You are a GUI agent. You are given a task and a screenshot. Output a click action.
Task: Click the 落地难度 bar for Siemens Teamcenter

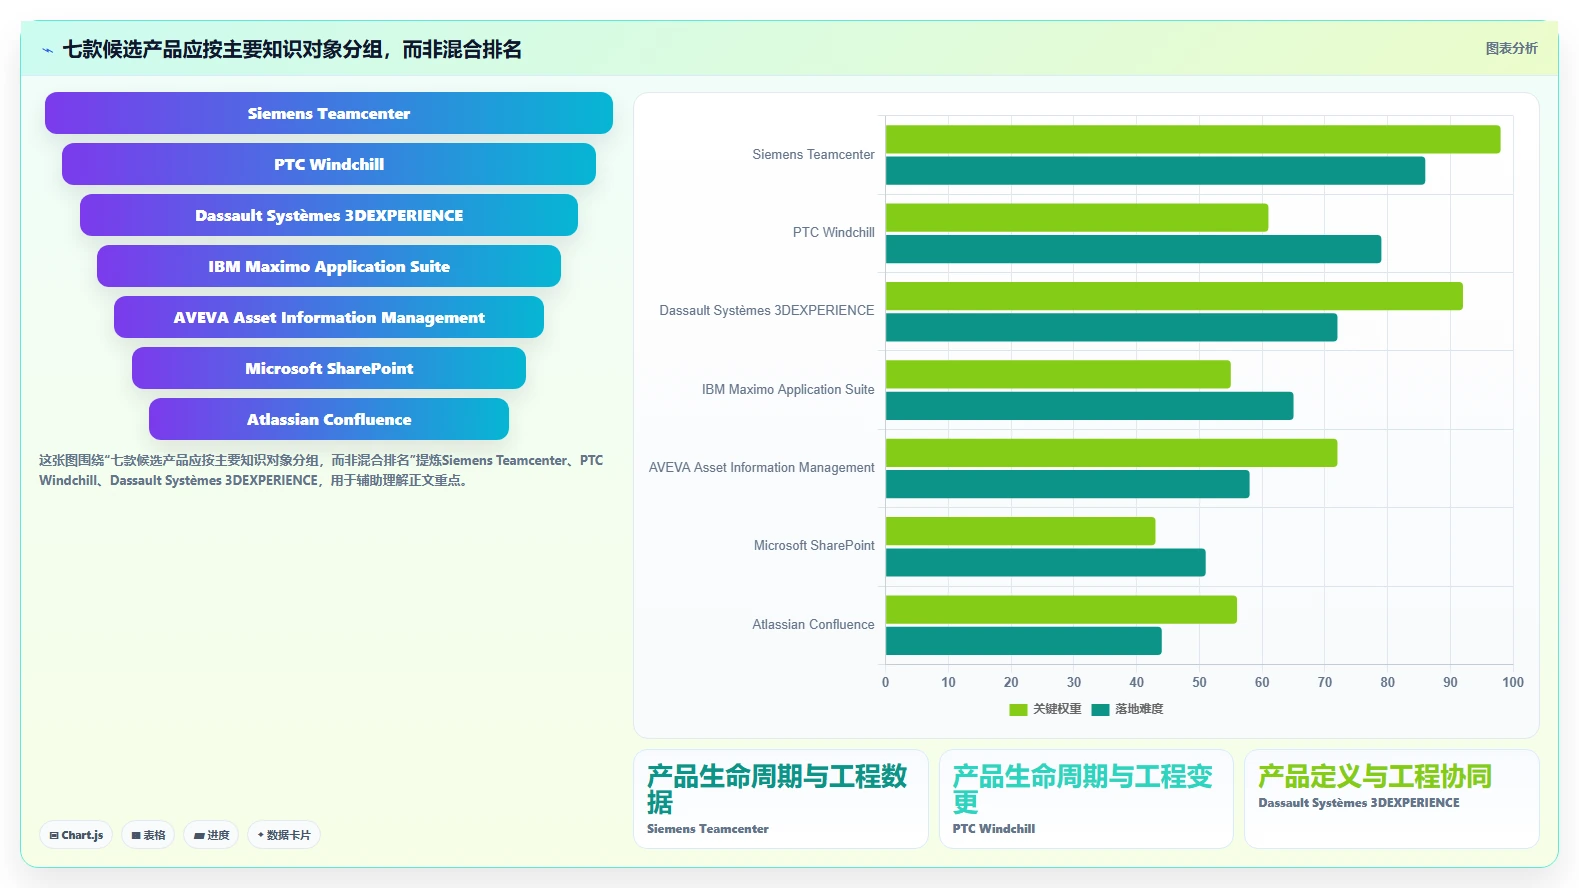1155,171
